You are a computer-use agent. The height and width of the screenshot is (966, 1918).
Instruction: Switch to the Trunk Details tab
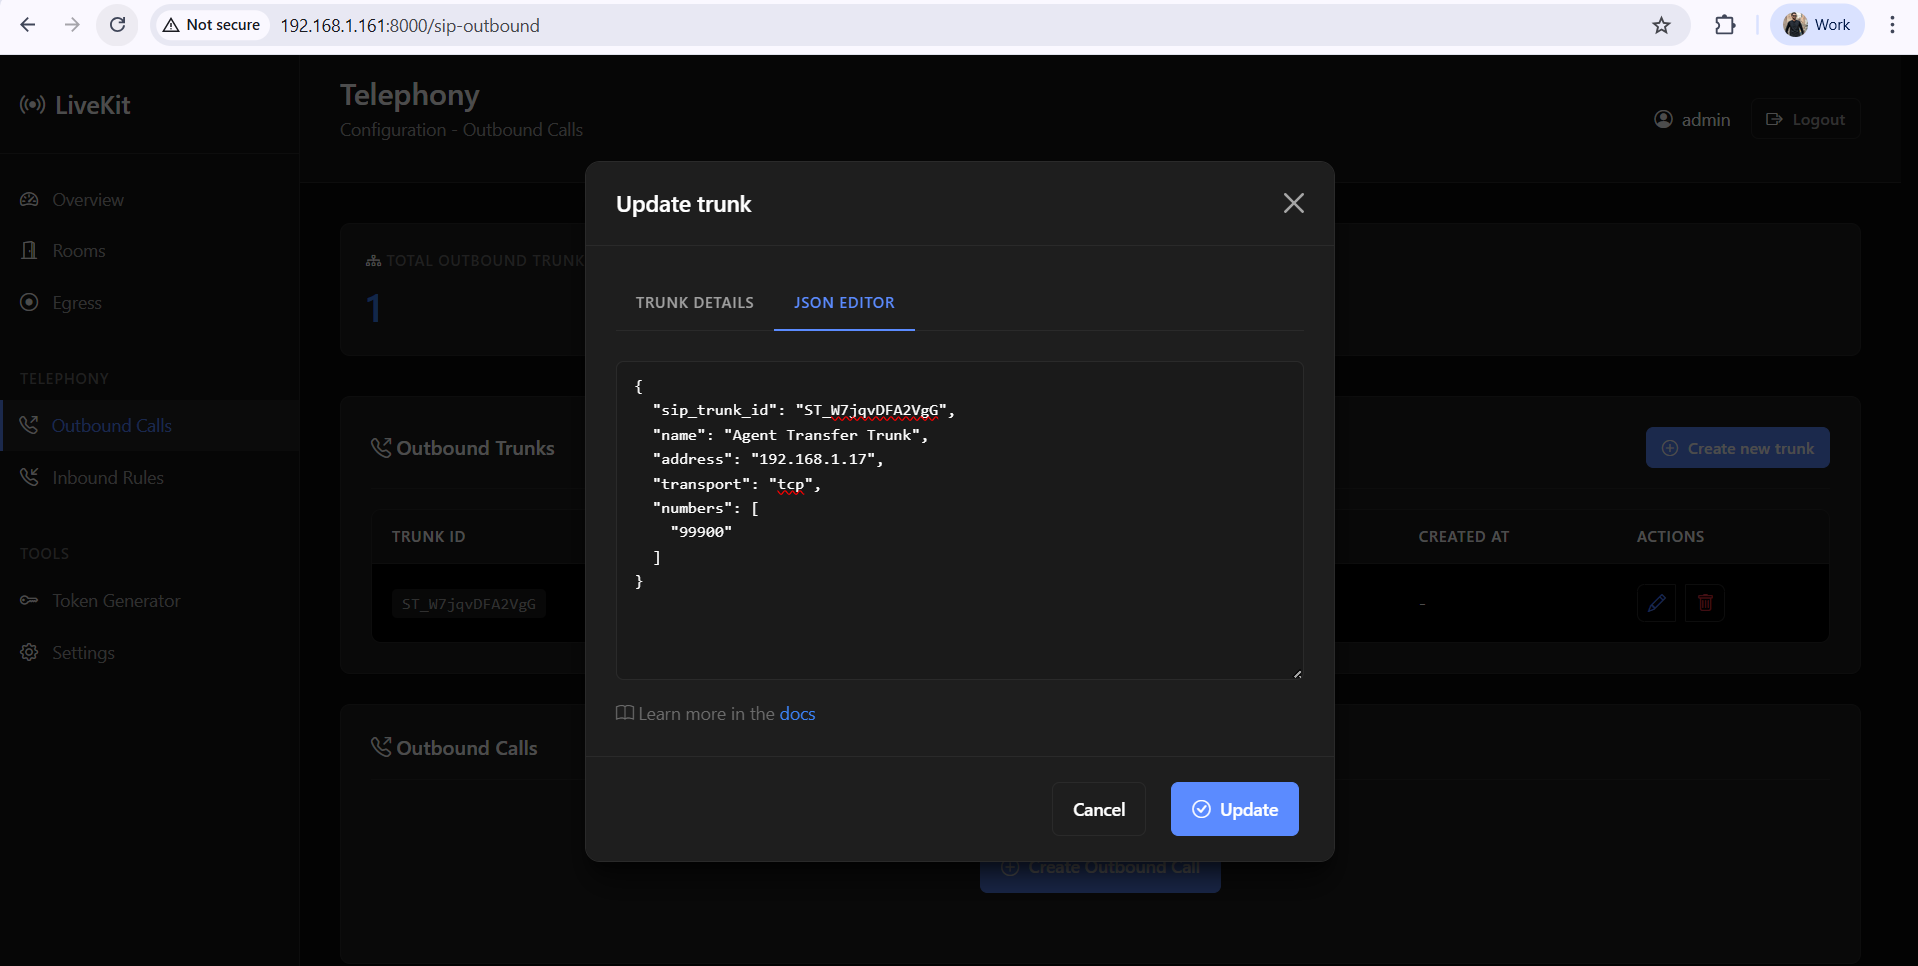(x=694, y=302)
